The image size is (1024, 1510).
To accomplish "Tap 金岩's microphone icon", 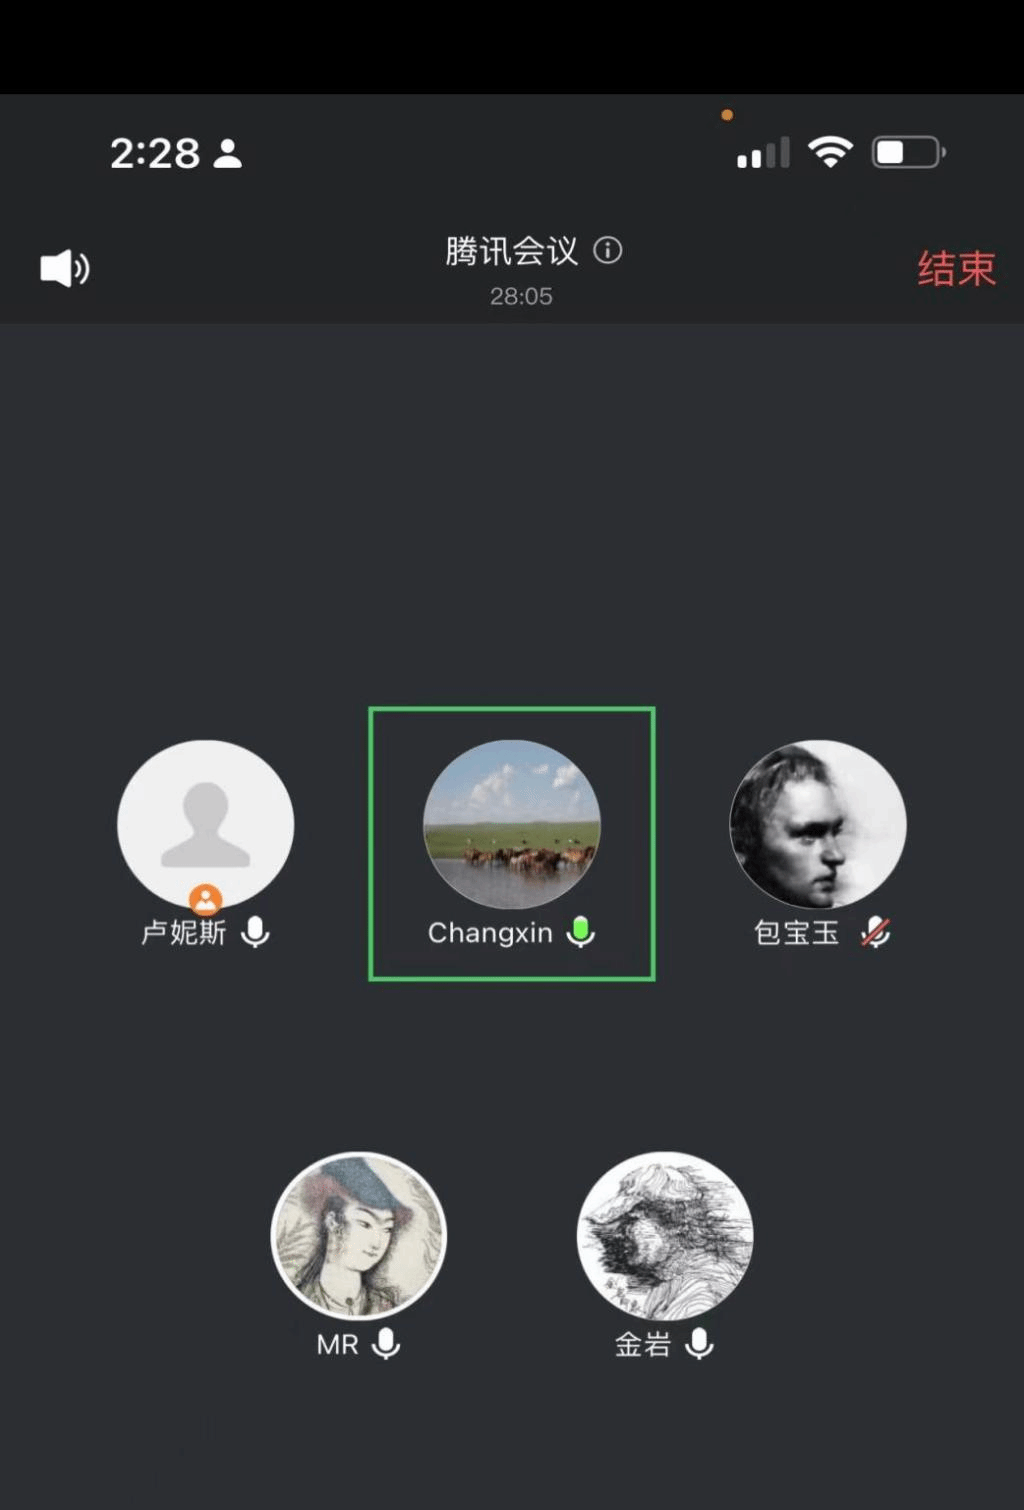I will tap(700, 1344).
